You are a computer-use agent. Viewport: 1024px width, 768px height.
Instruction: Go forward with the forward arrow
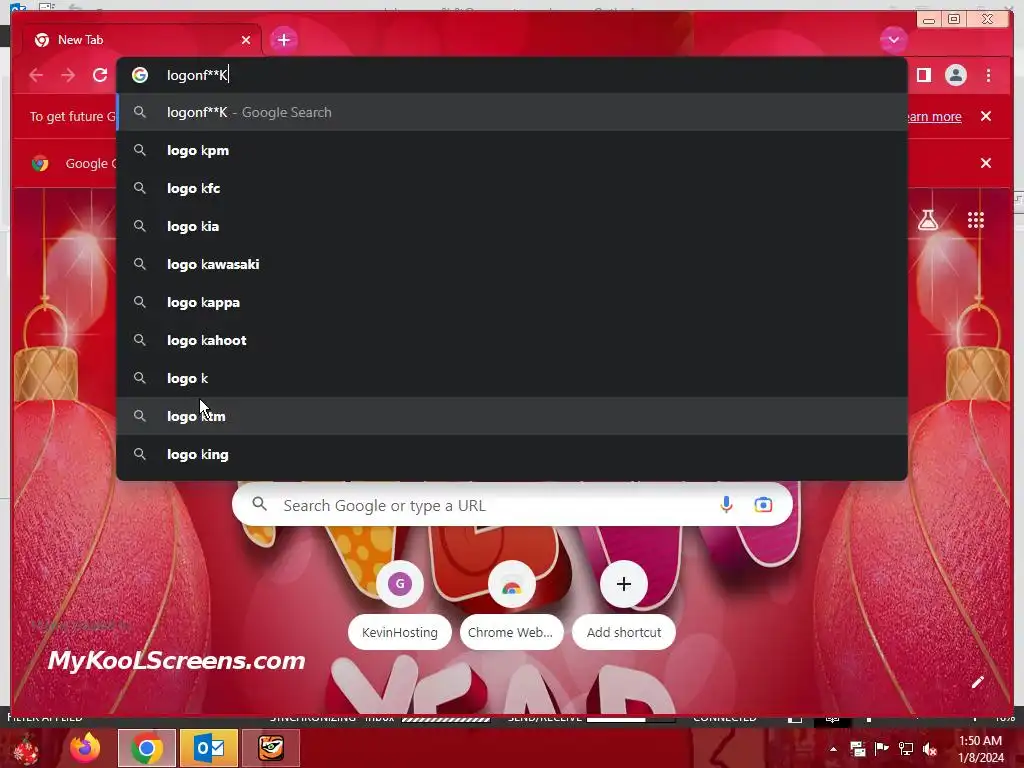point(68,75)
